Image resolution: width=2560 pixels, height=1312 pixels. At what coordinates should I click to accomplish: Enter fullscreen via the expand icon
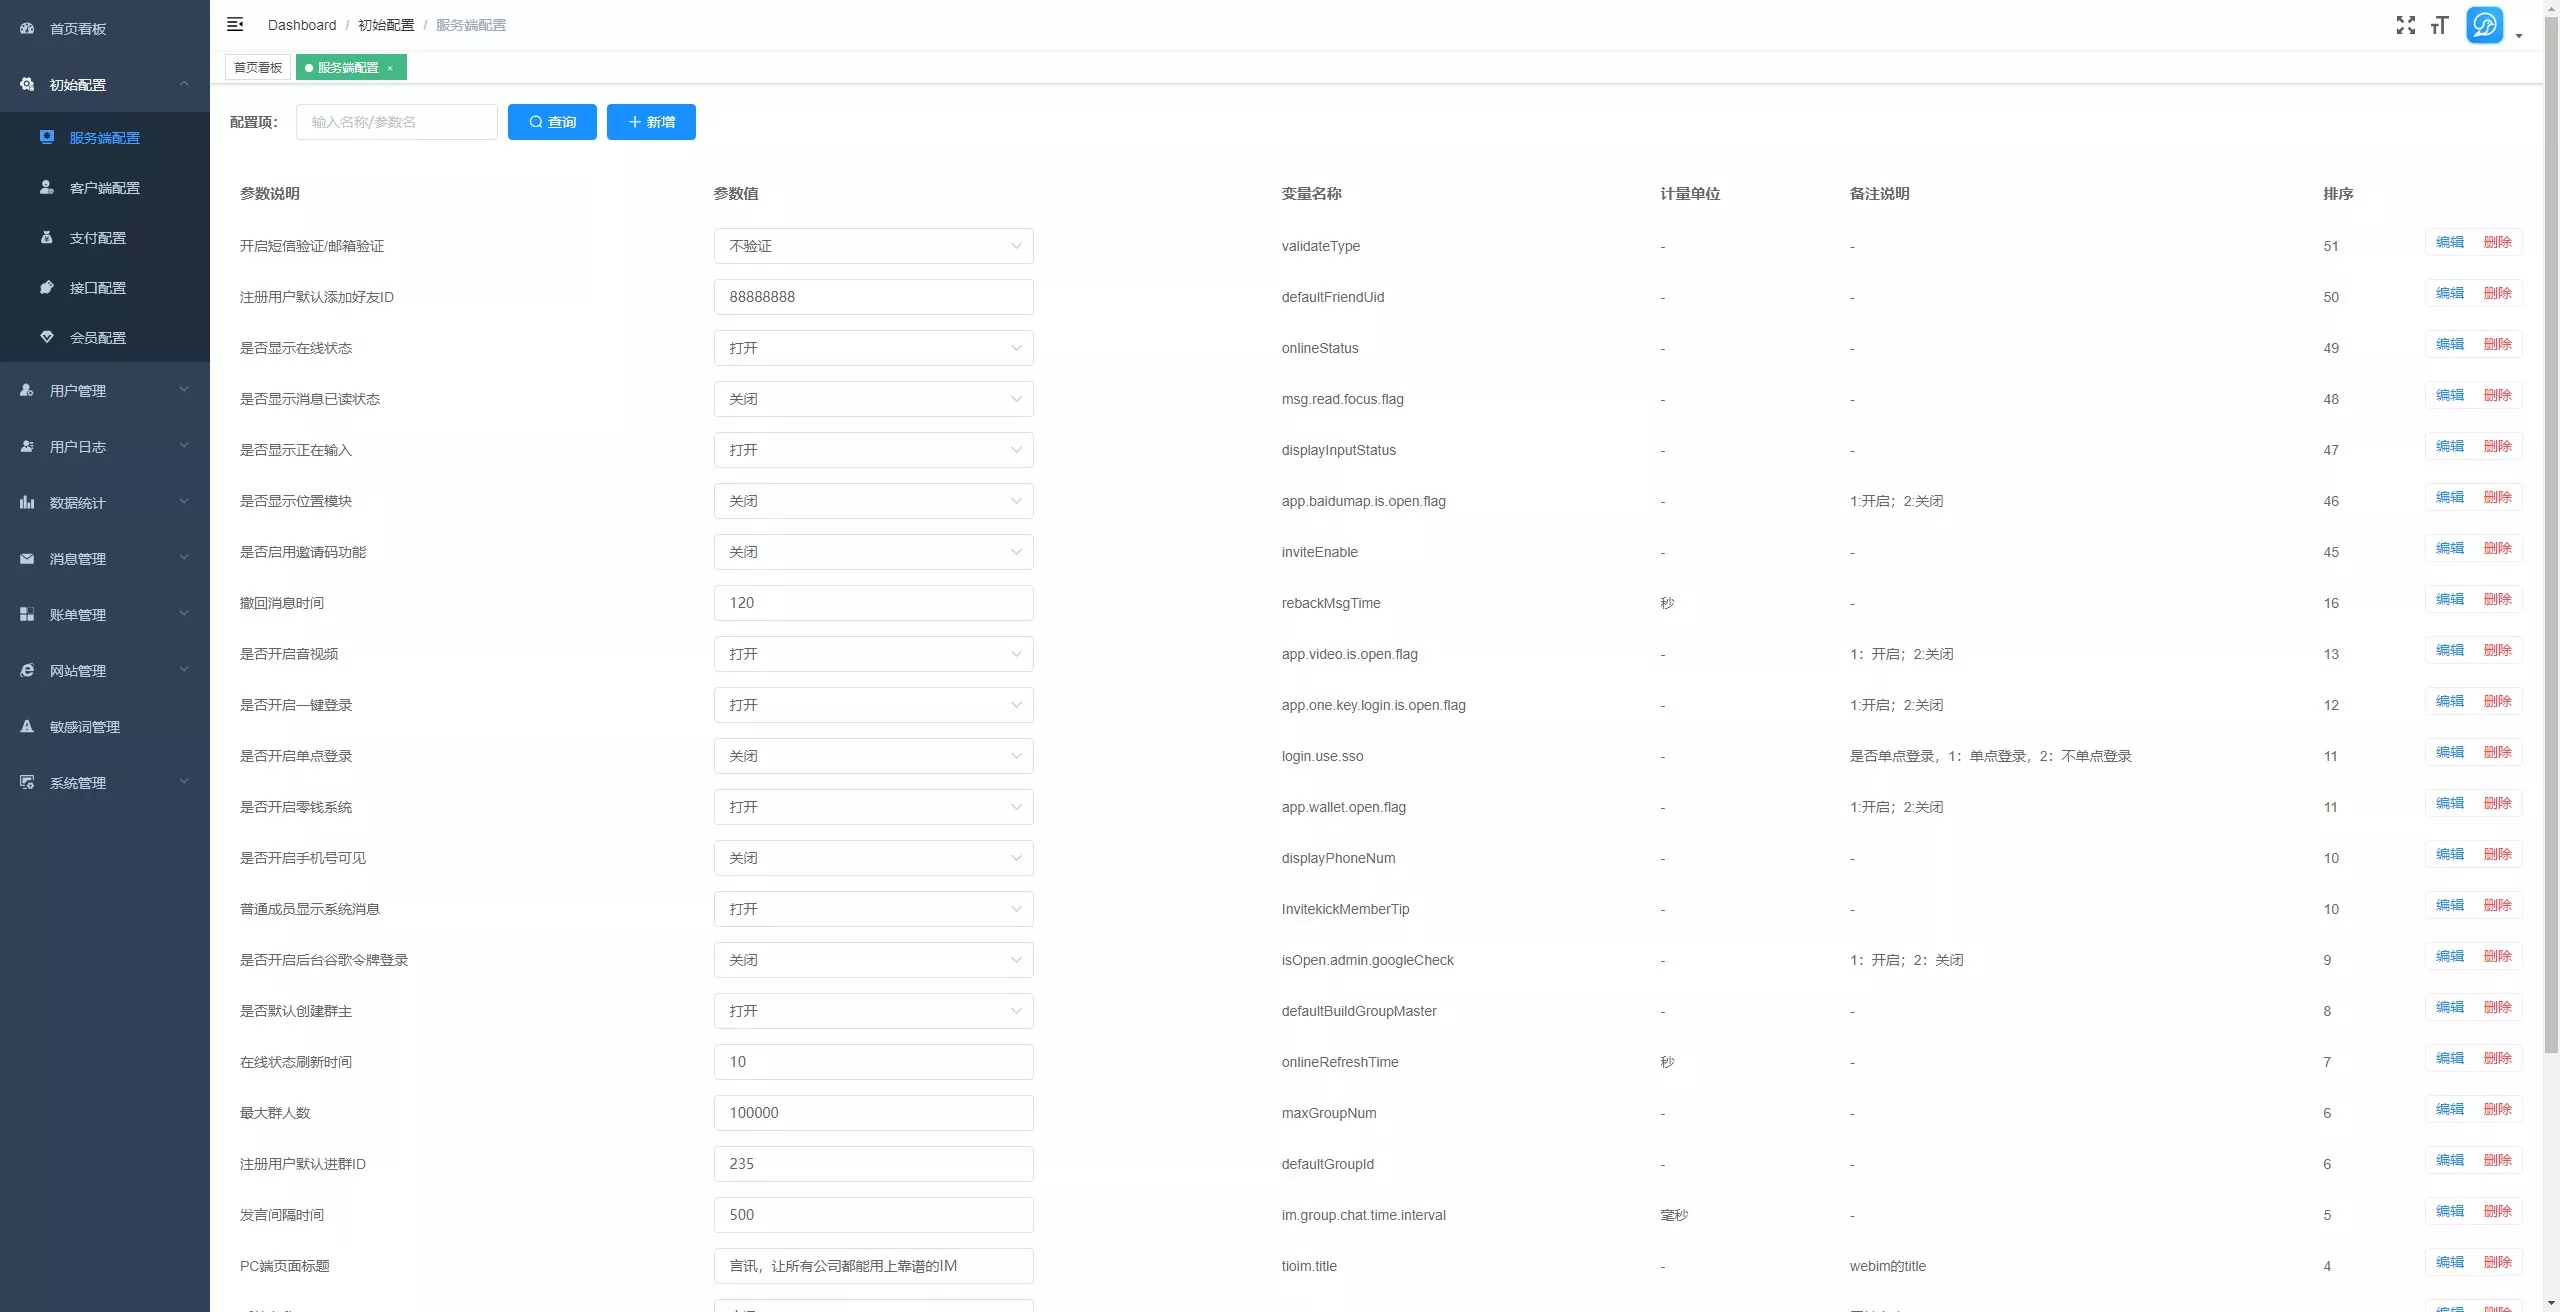(2405, 25)
